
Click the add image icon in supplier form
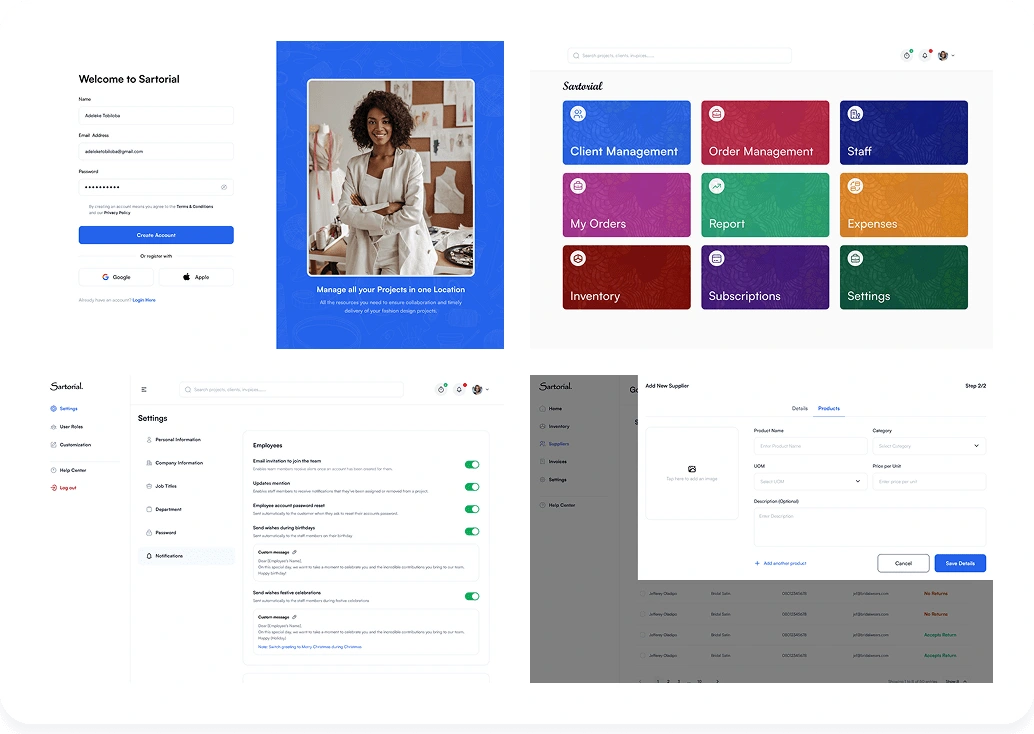[692, 469]
